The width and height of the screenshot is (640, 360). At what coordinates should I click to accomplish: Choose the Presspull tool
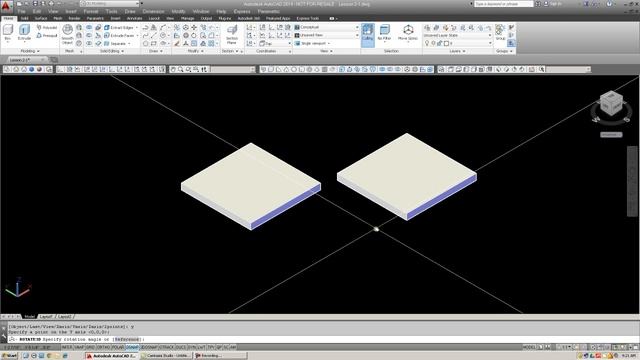click(x=47, y=36)
